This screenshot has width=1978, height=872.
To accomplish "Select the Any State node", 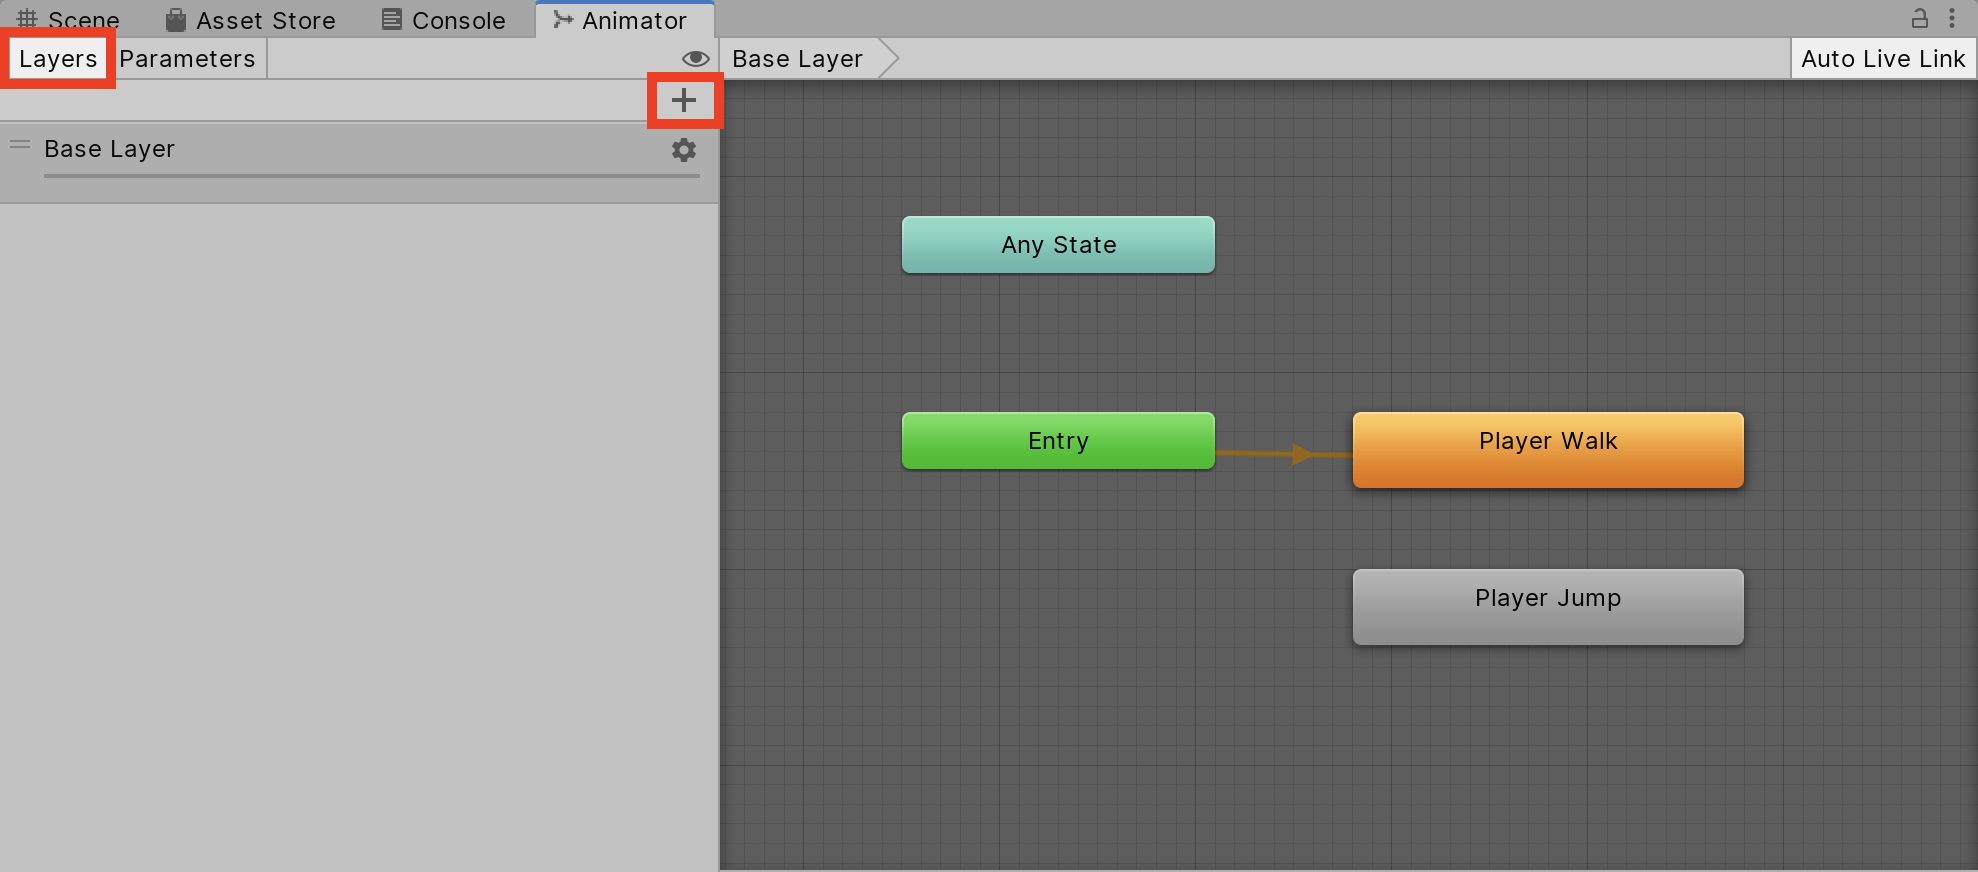I will pos(1058,245).
